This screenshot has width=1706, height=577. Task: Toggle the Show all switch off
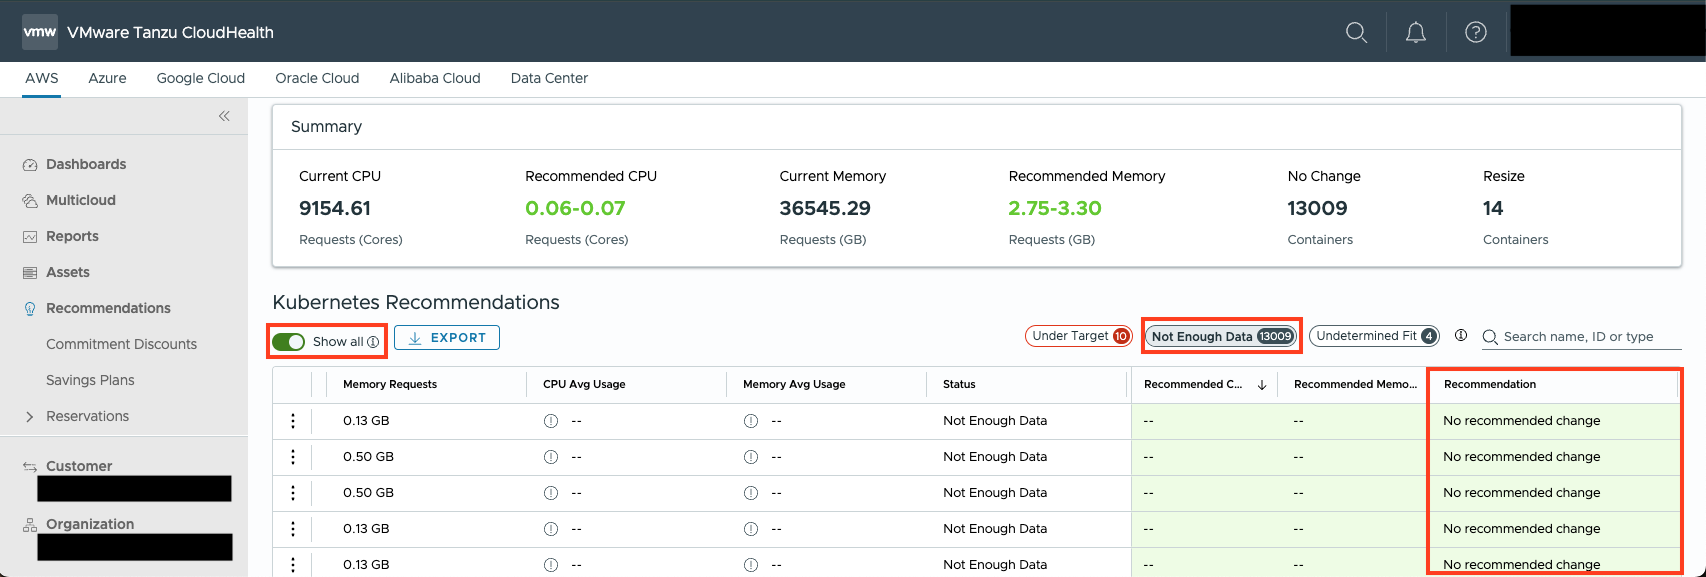tap(289, 342)
